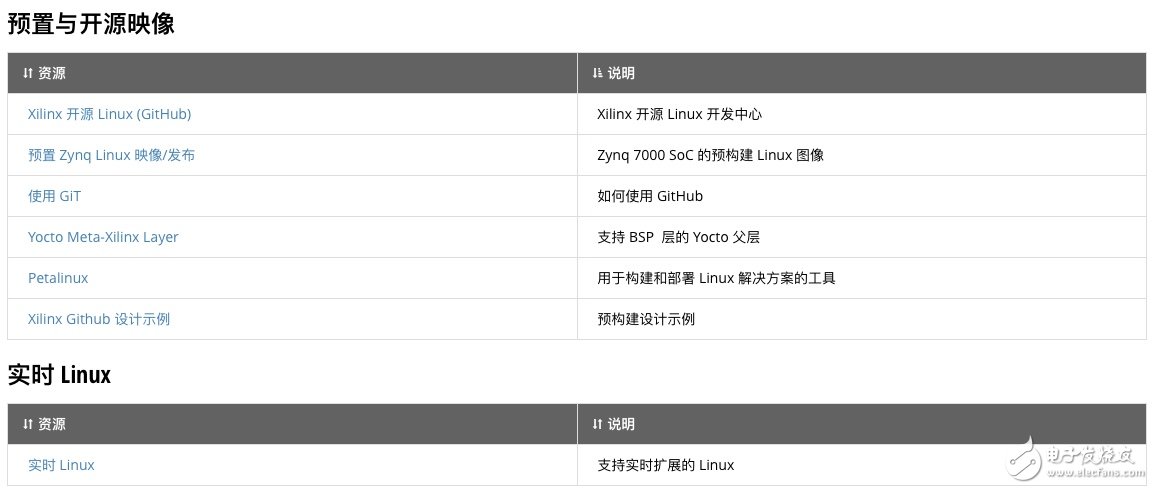
Task: Click the 预置与开源映像 section heading
Action: click(91, 24)
